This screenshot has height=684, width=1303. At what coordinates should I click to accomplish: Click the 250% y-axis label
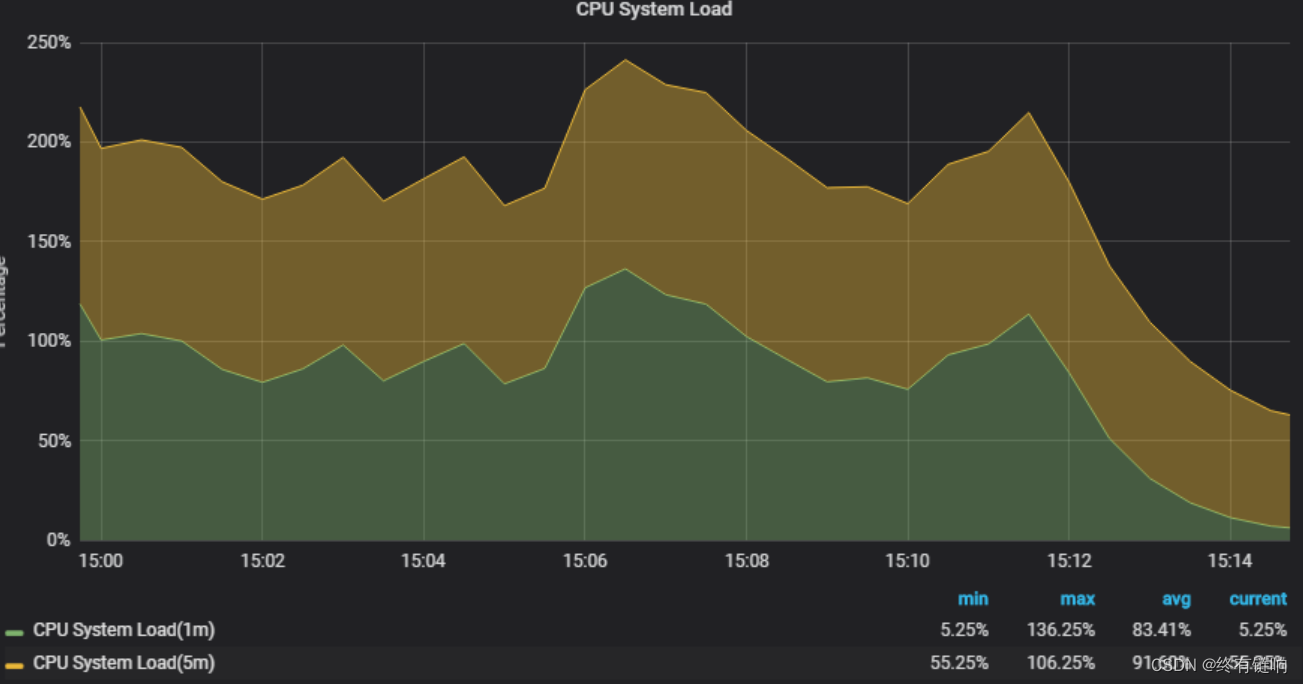coord(49,43)
